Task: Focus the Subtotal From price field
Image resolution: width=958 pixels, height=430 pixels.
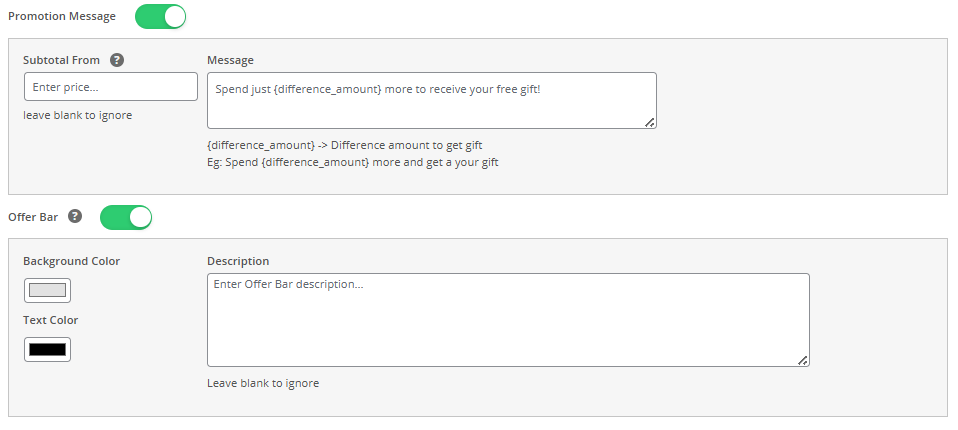Action: click(x=111, y=87)
